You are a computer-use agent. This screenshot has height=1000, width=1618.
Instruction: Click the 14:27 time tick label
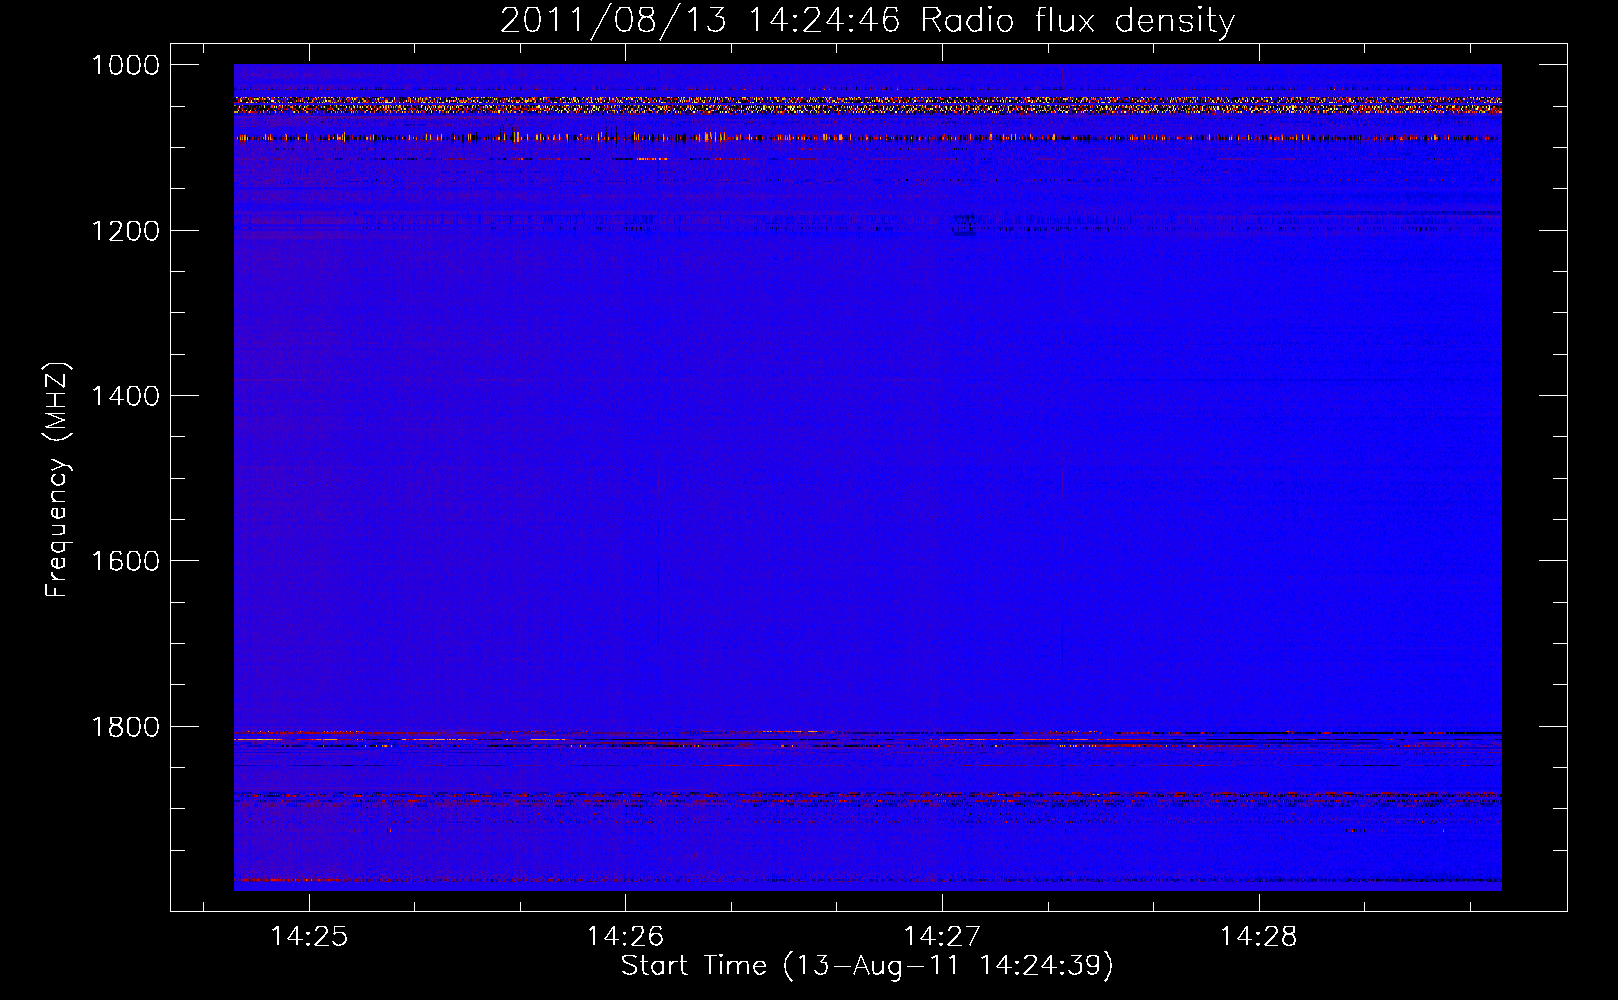942,937
